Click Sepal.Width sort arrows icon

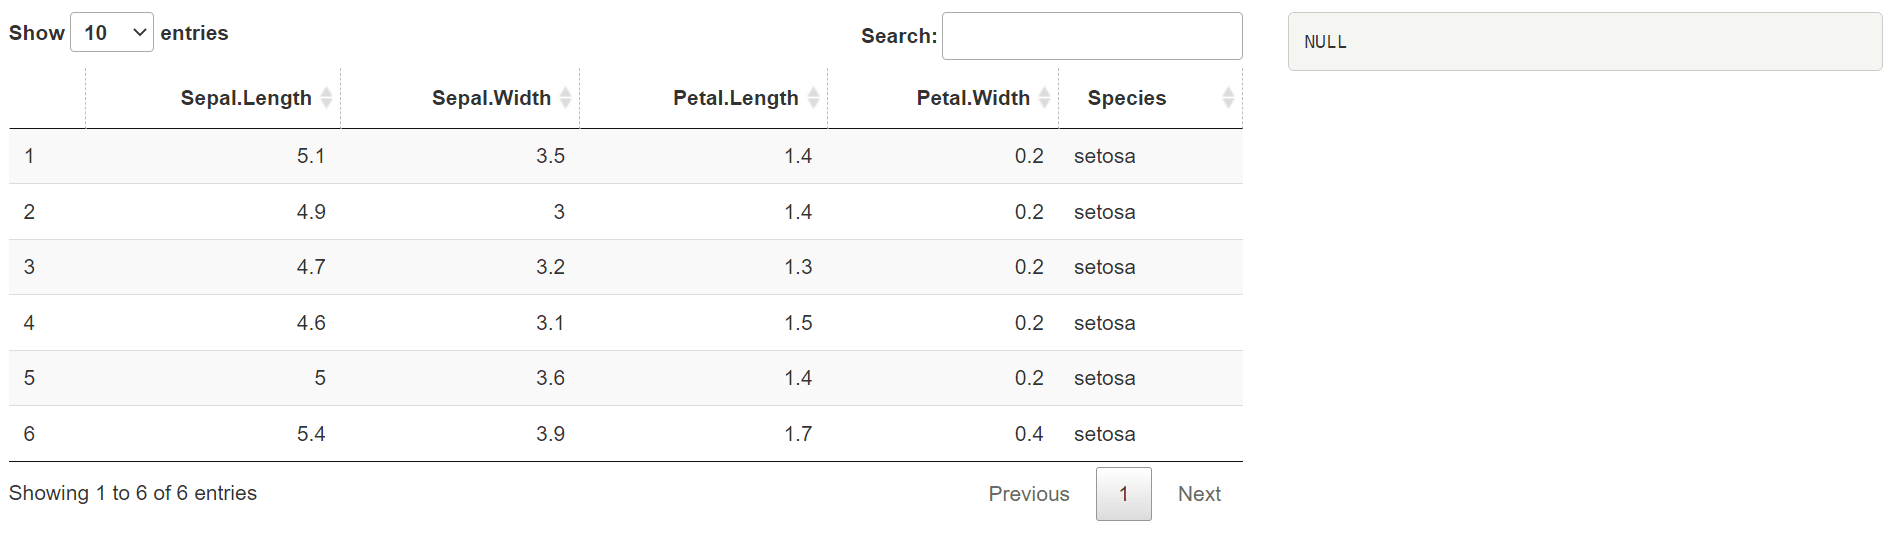coord(565,98)
